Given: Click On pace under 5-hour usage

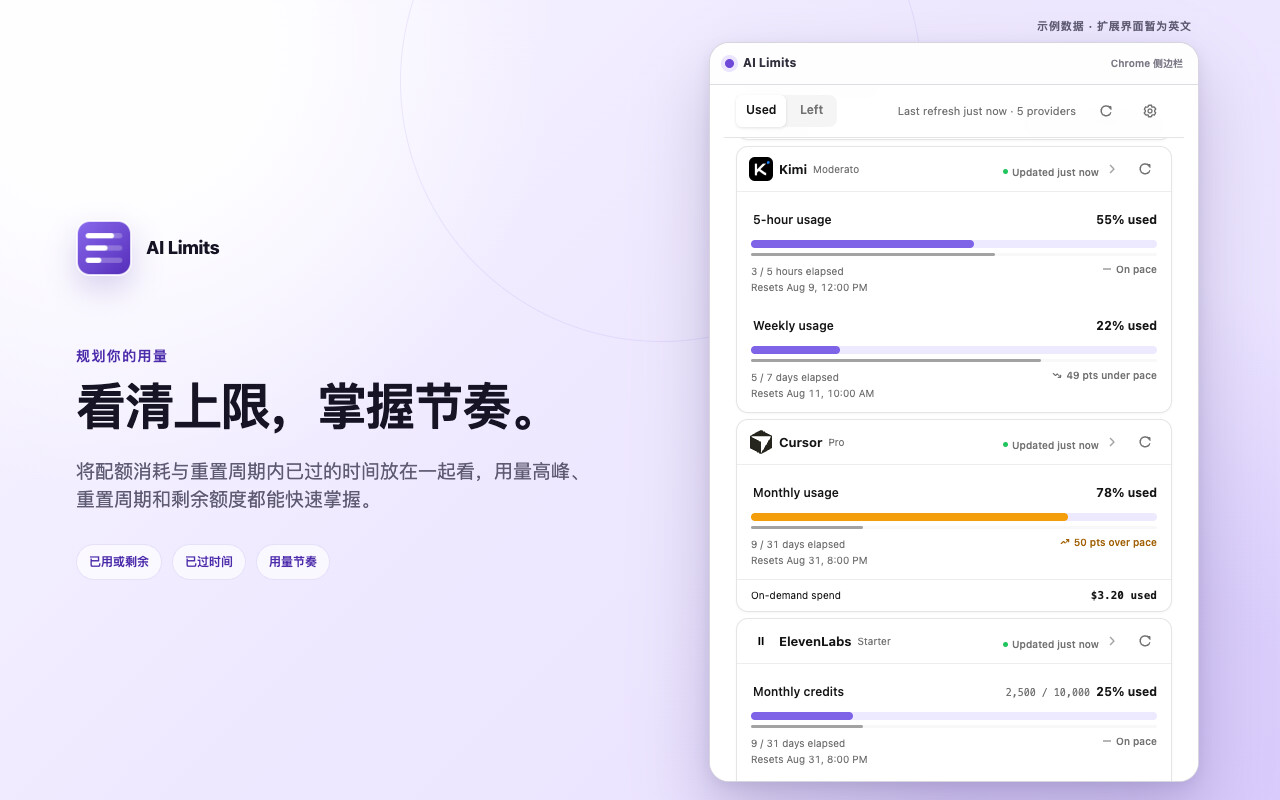Looking at the screenshot, I should coord(1136,270).
